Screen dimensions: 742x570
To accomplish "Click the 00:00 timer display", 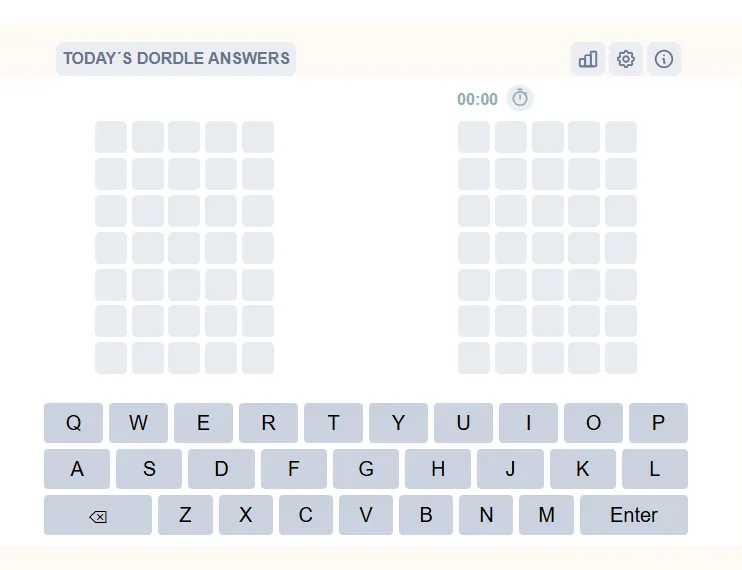I will [477, 99].
